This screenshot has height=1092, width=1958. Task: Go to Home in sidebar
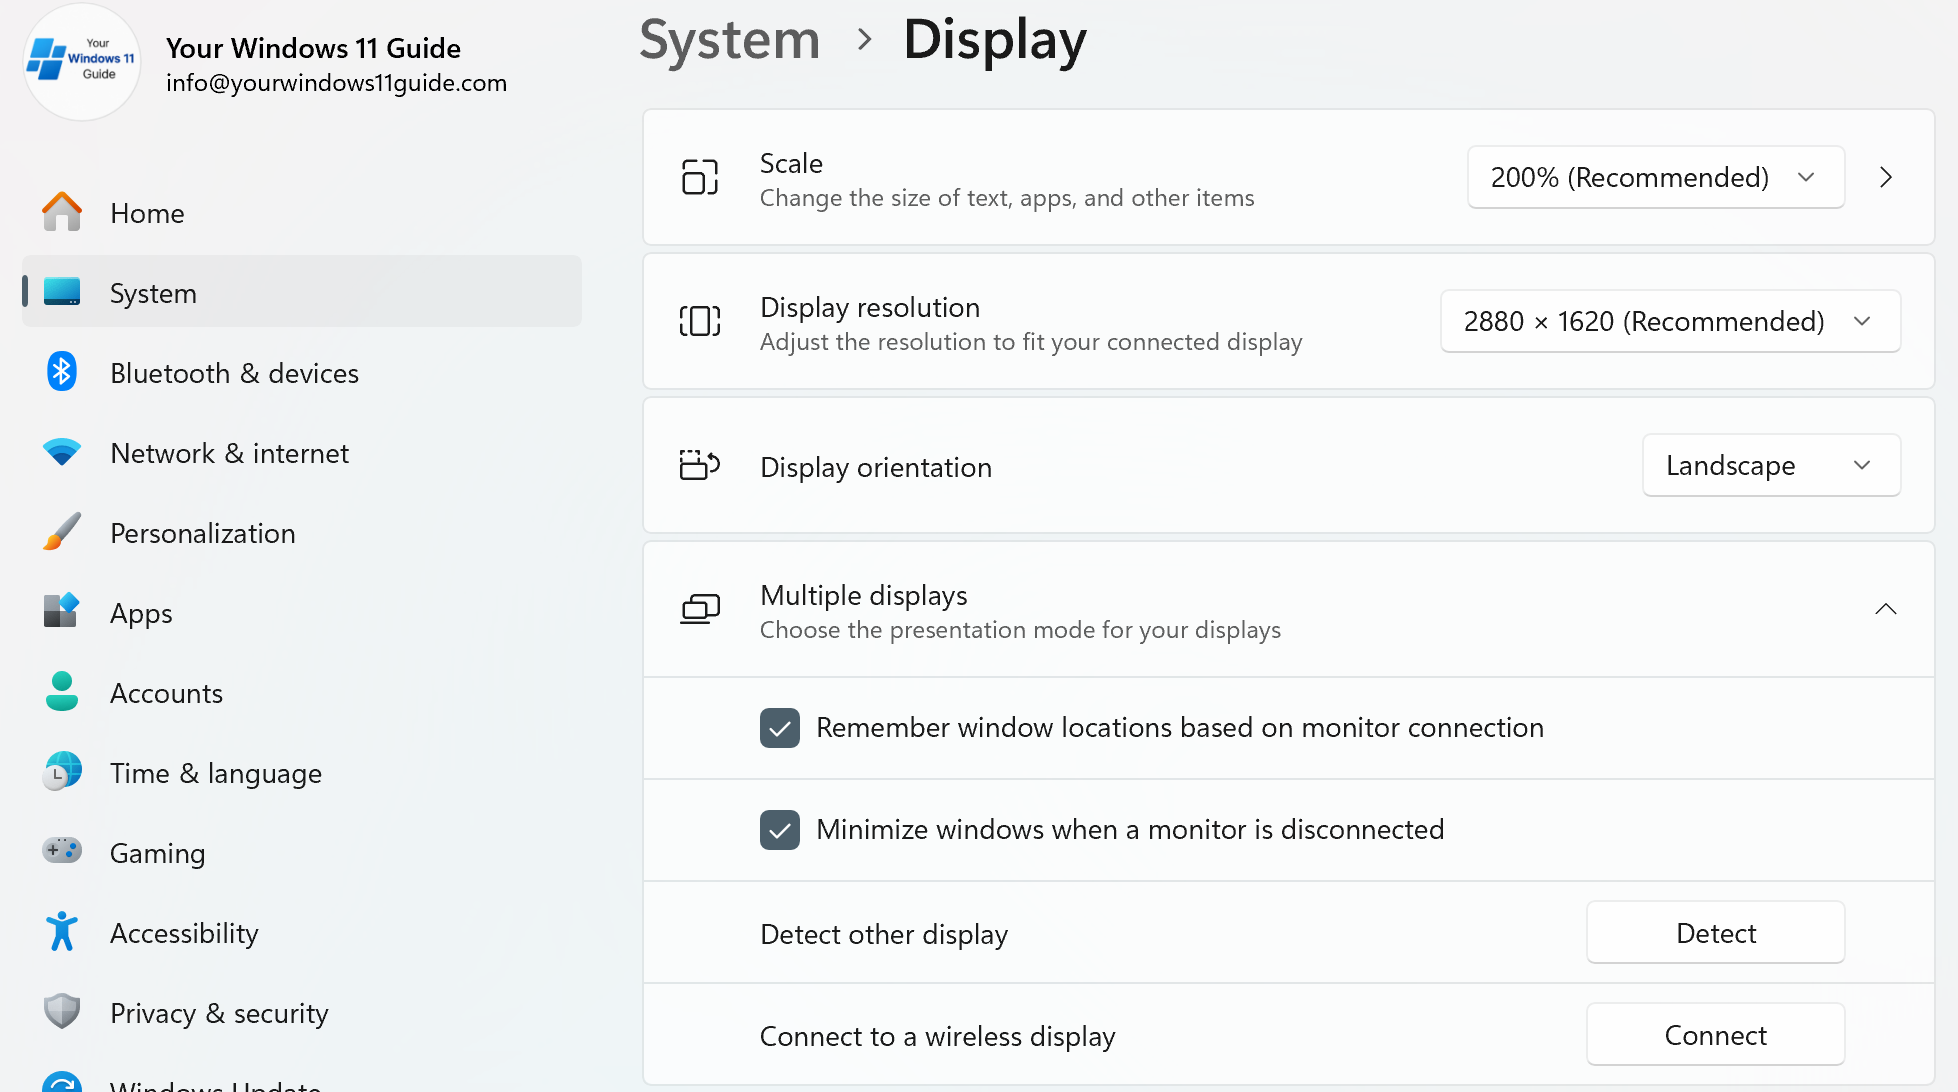click(301, 212)
